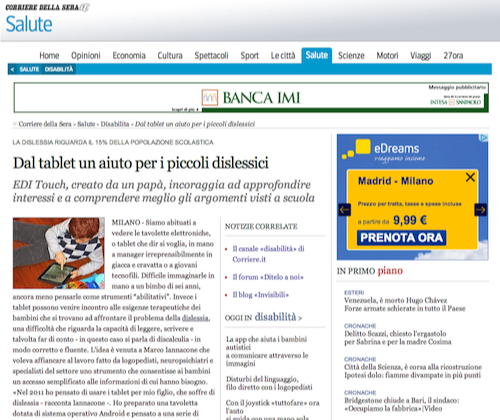
Task: Click the CRONACHE label above Delitto Scazzi
Action: tap(360, 326)
